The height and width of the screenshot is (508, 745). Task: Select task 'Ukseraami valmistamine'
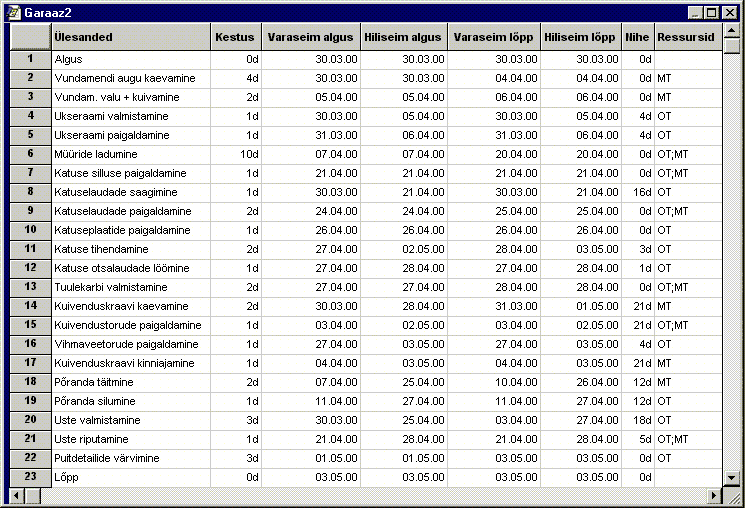point(131,116)
